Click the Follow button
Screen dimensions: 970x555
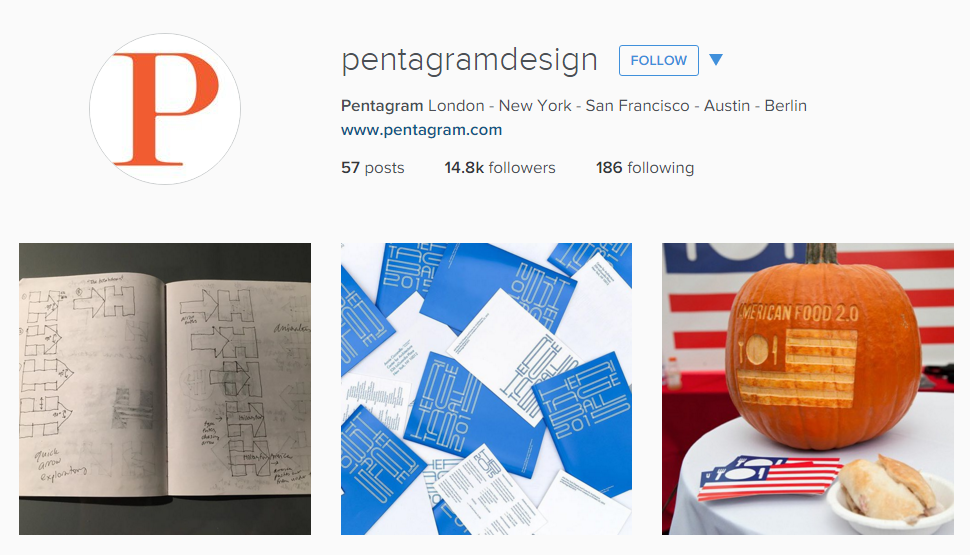tap(659, 61)
